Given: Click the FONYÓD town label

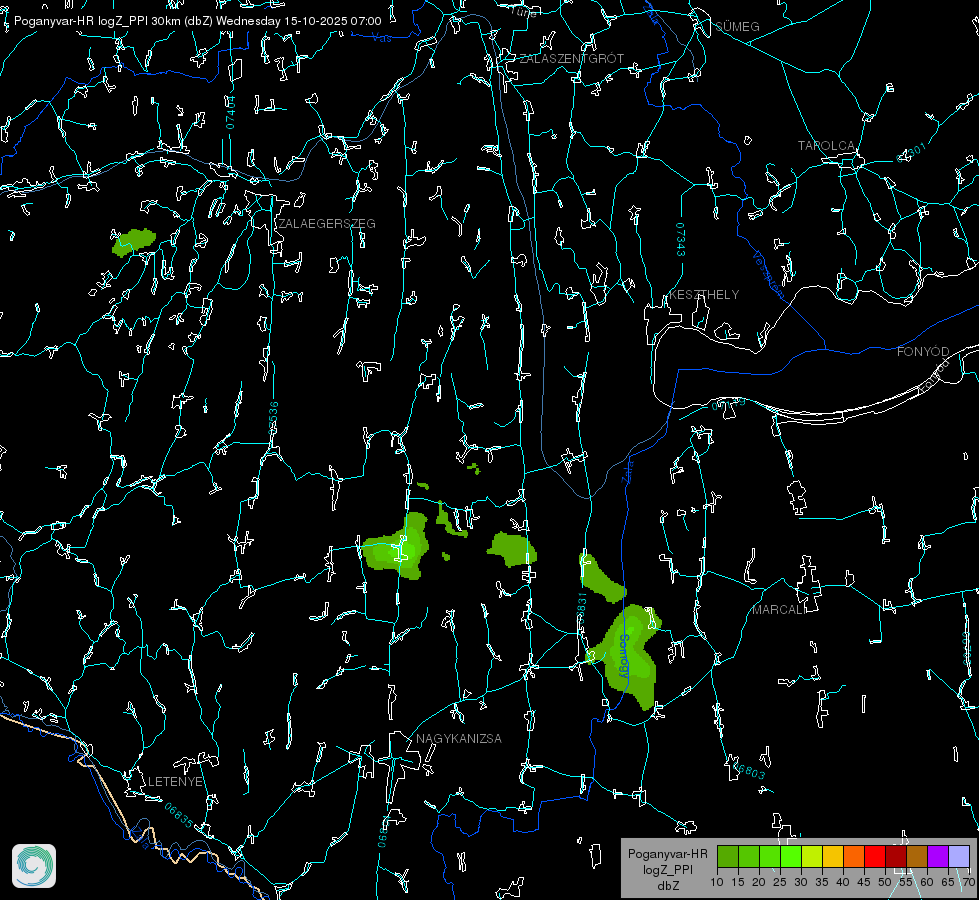Looking at the screenshot, I should coord(923,352).
